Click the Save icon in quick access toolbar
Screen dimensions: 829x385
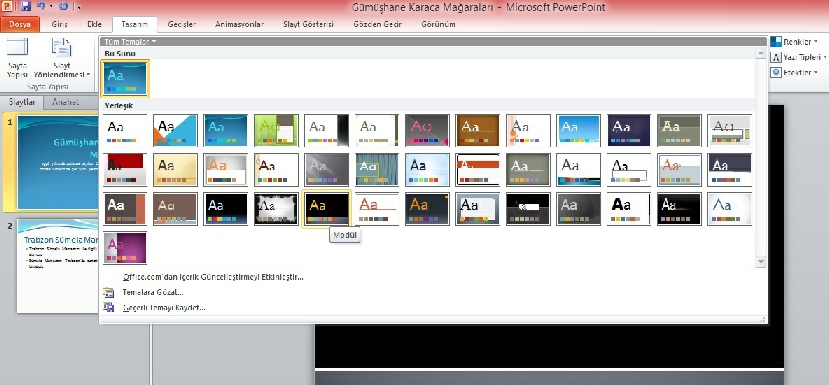25,7
